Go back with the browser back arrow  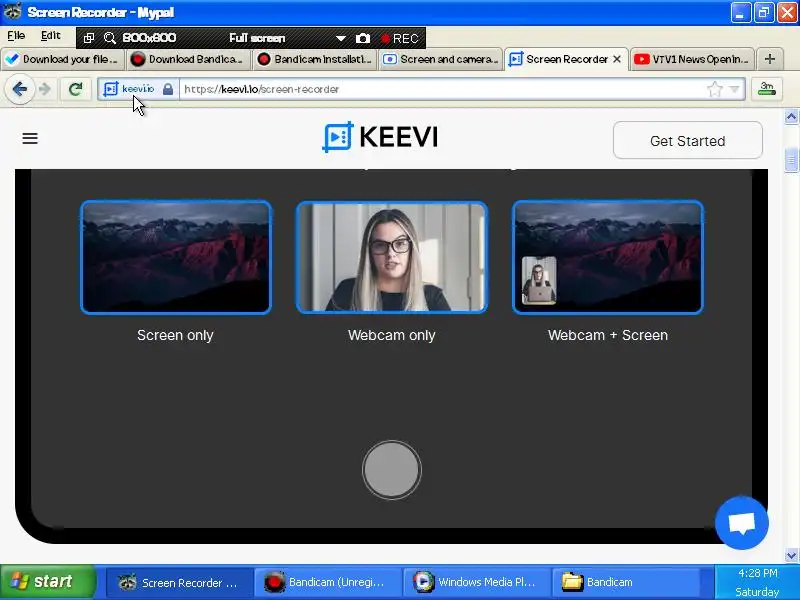coord(20,89)
